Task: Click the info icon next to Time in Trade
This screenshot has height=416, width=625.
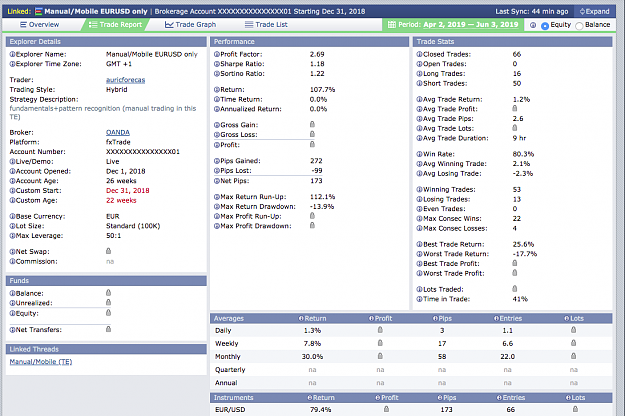Action: pos(419,299)
